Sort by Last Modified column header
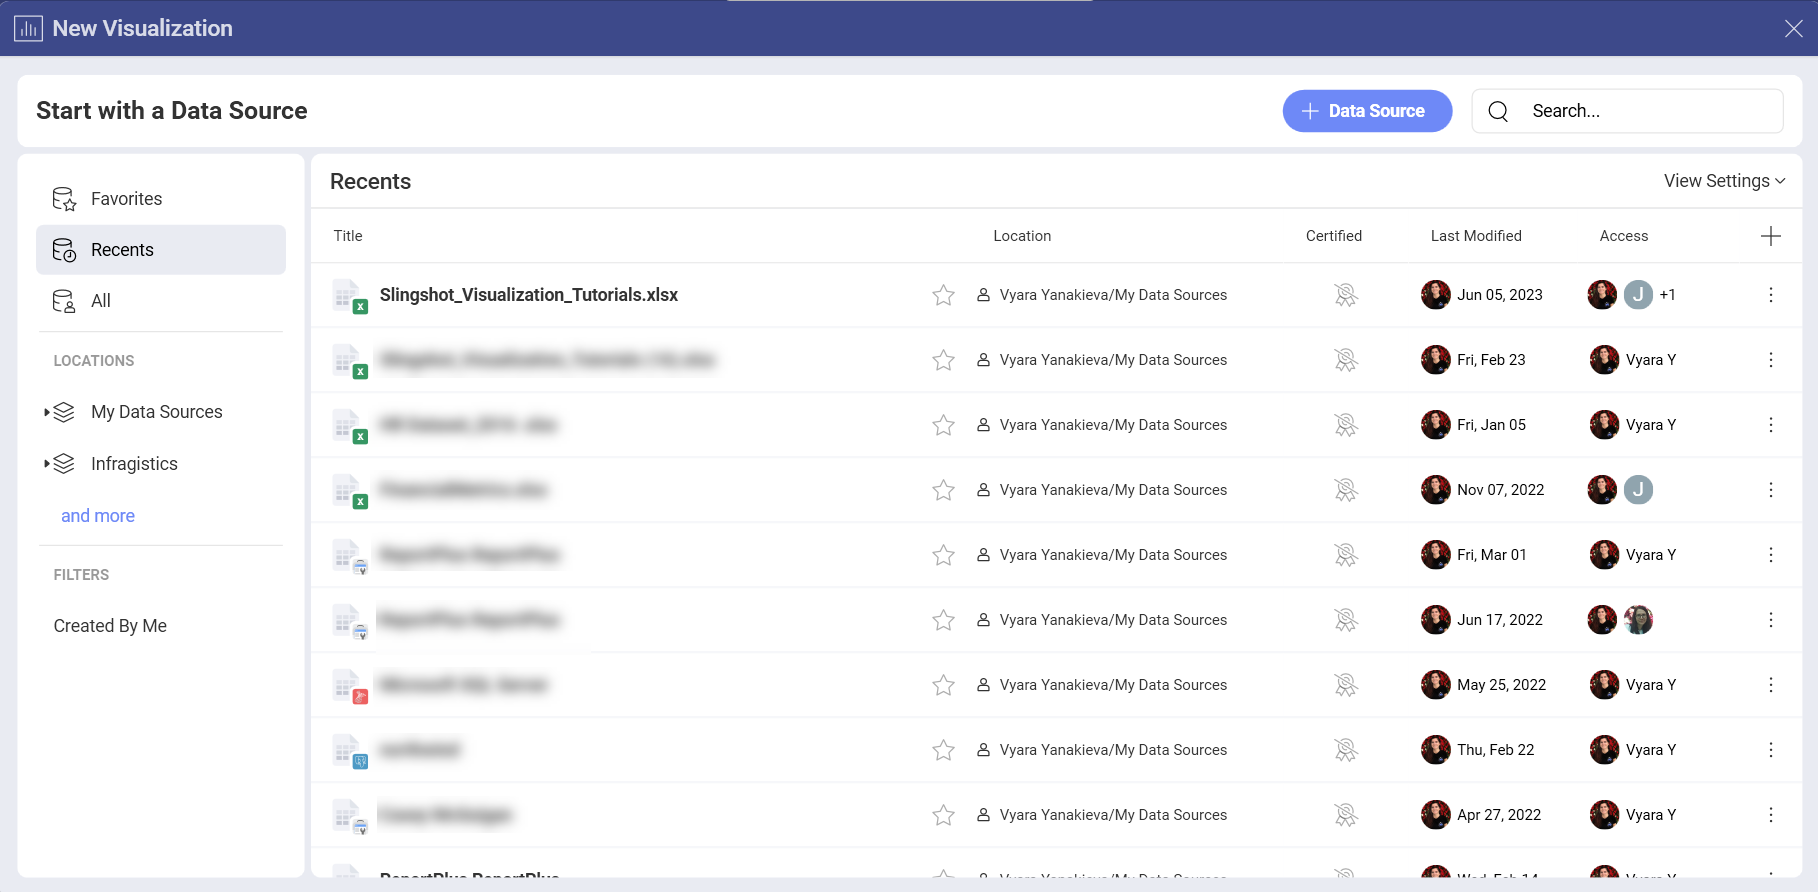 tap(1476, 236)
